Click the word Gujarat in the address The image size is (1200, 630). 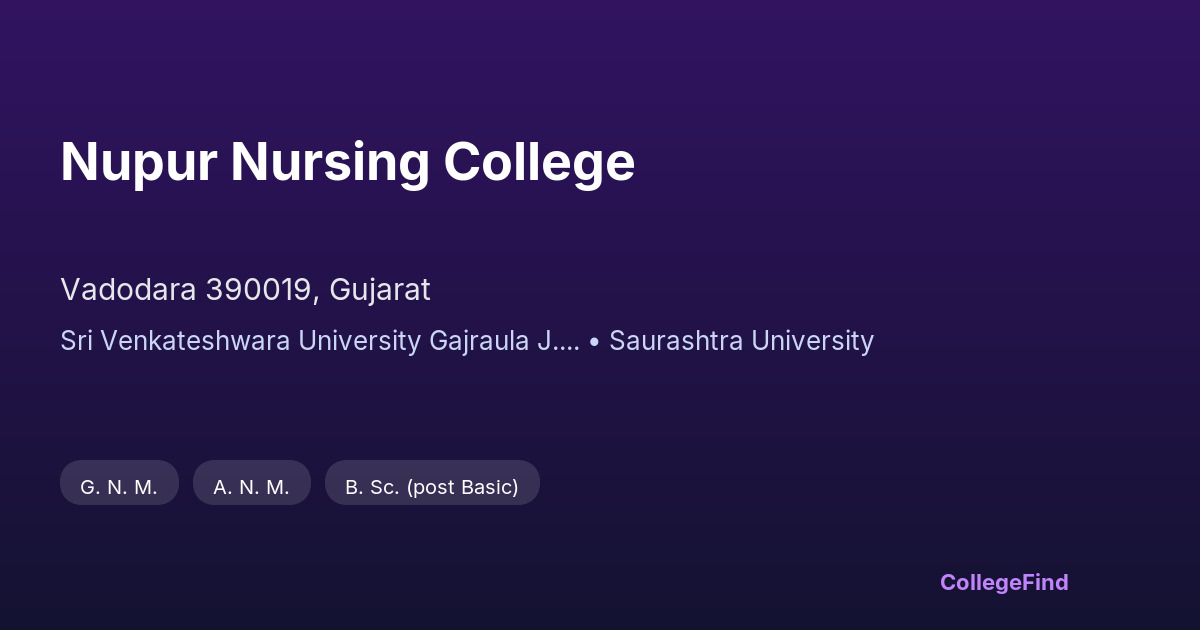click(380, 290)
